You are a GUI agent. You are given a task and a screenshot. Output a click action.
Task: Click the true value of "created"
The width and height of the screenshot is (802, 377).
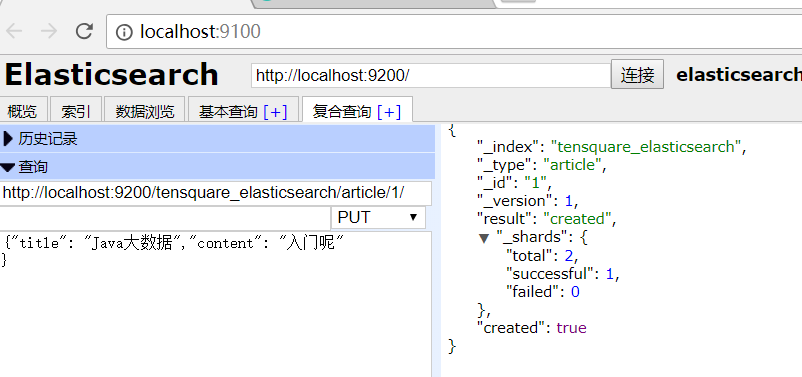pyautogui.click(x=571, y=327)
